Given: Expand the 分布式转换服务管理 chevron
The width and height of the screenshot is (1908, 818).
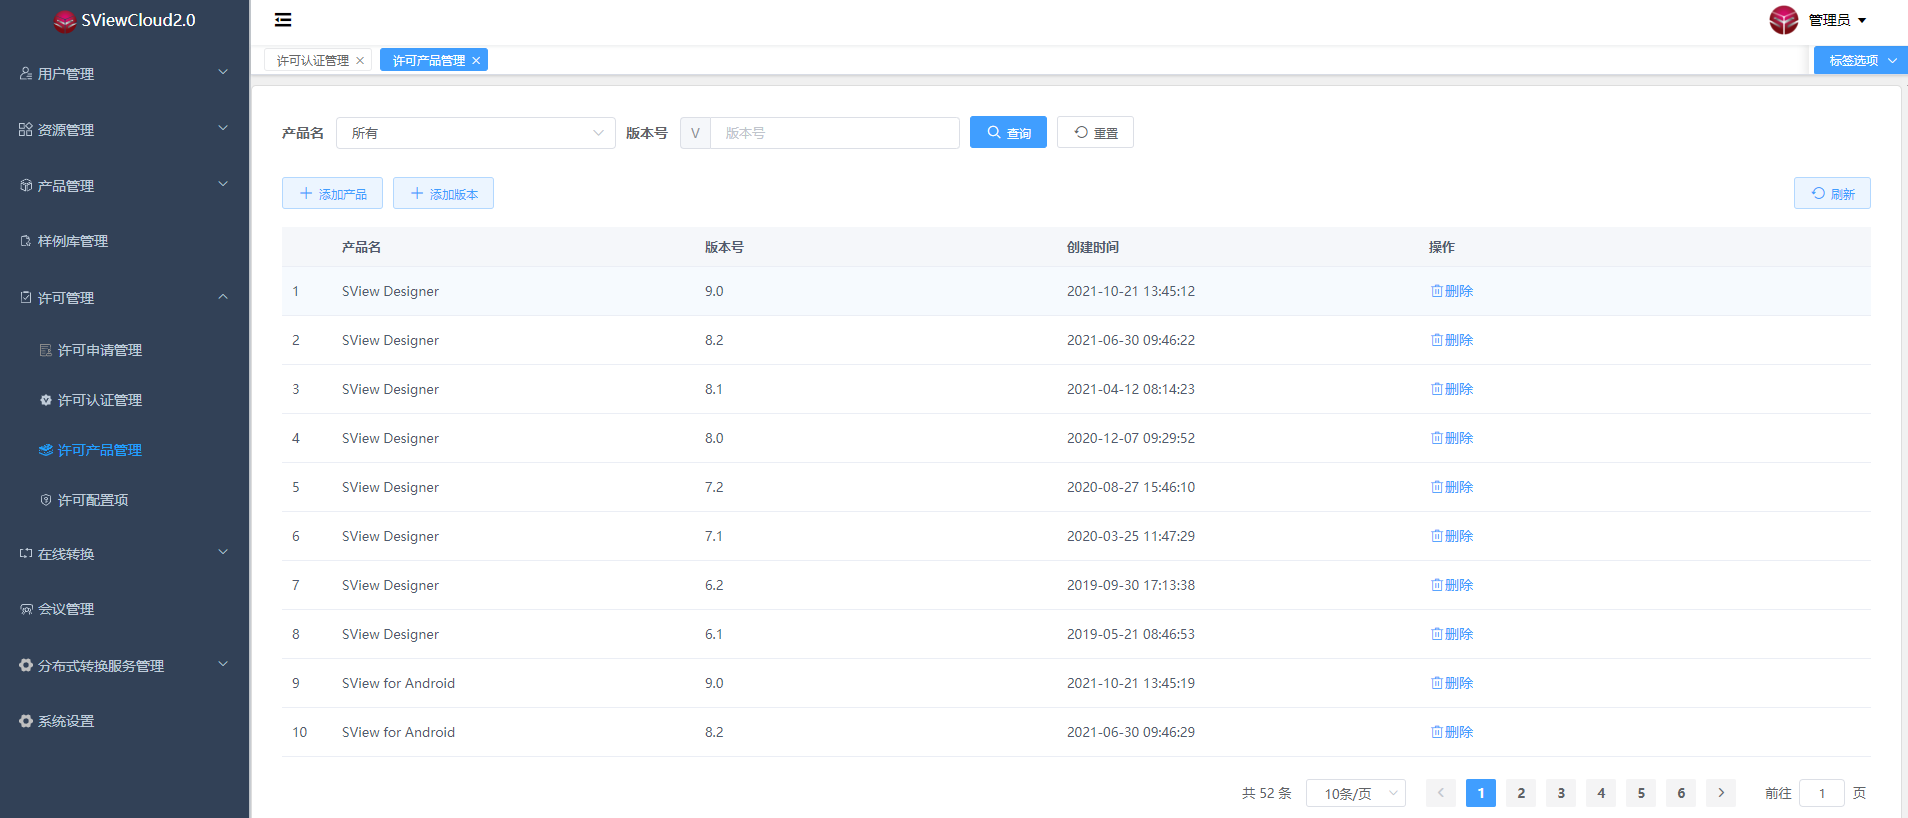Looking at the screenshot, I should point(223,664).
